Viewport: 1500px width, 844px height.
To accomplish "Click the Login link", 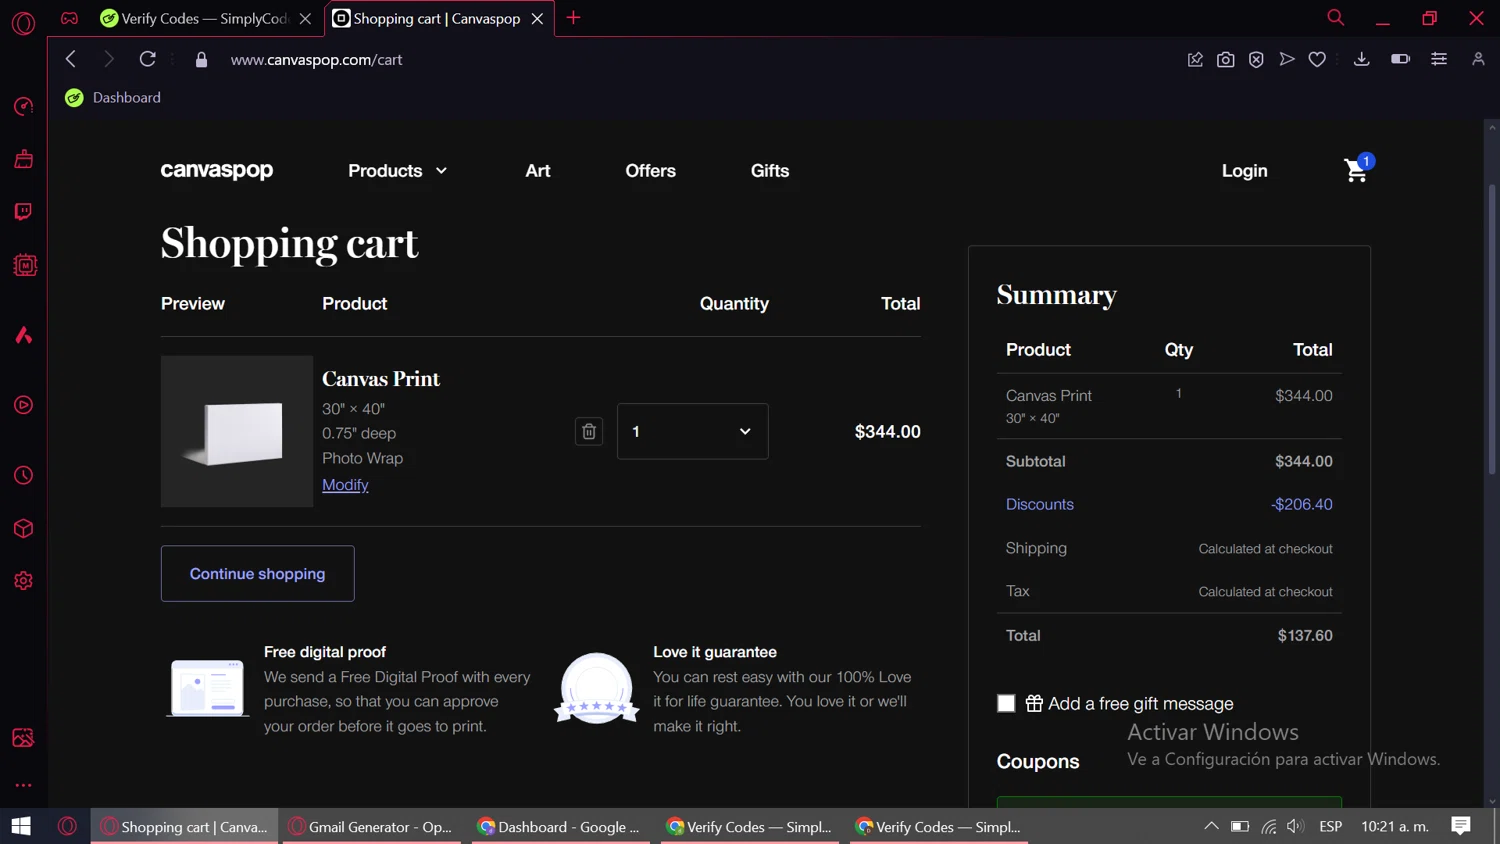I will pos(1244,171).
